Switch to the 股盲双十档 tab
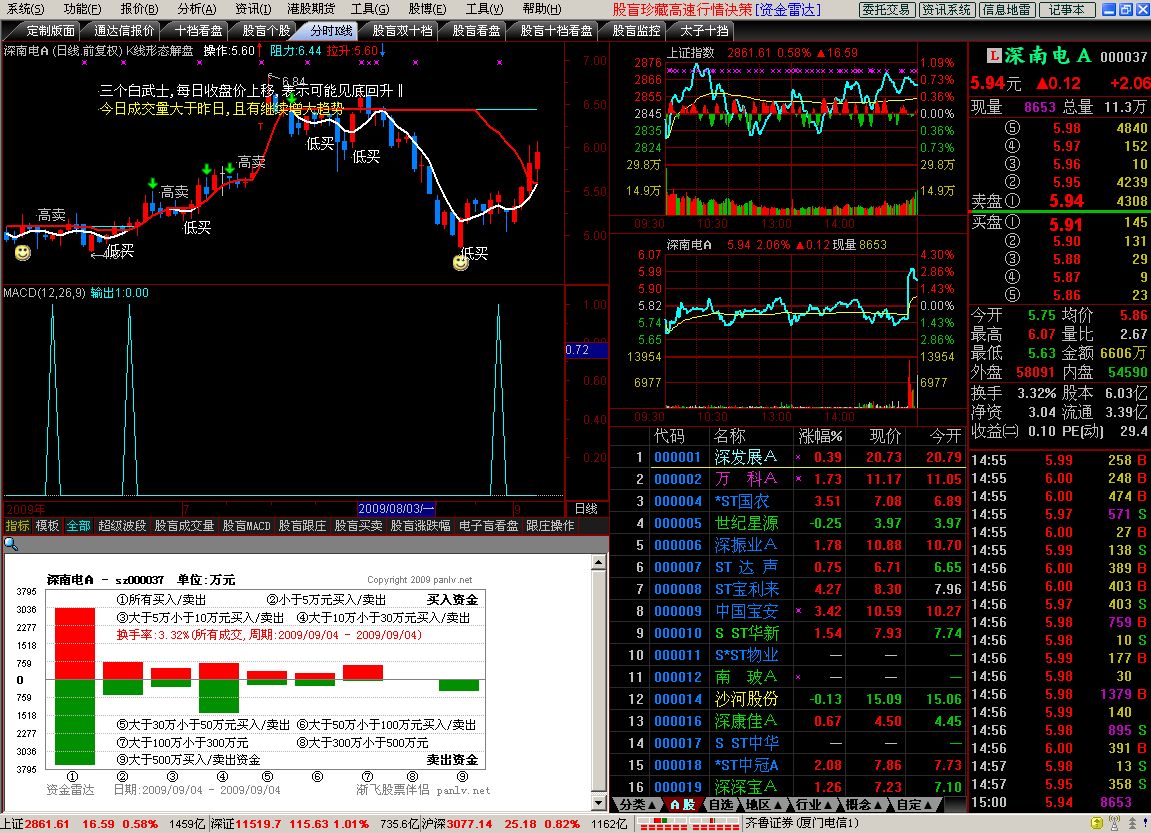 point(402,31)
